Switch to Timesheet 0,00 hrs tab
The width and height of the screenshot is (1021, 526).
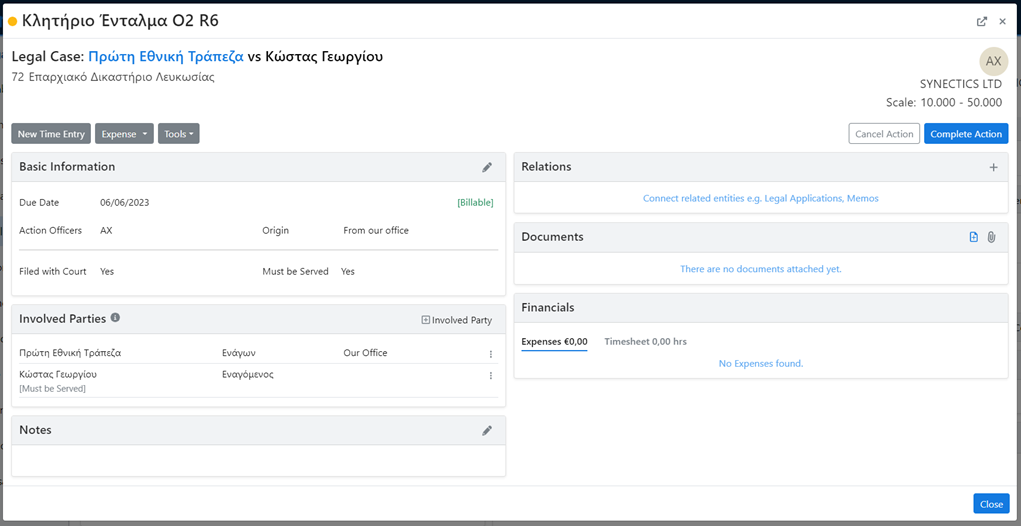pos(645,342)
